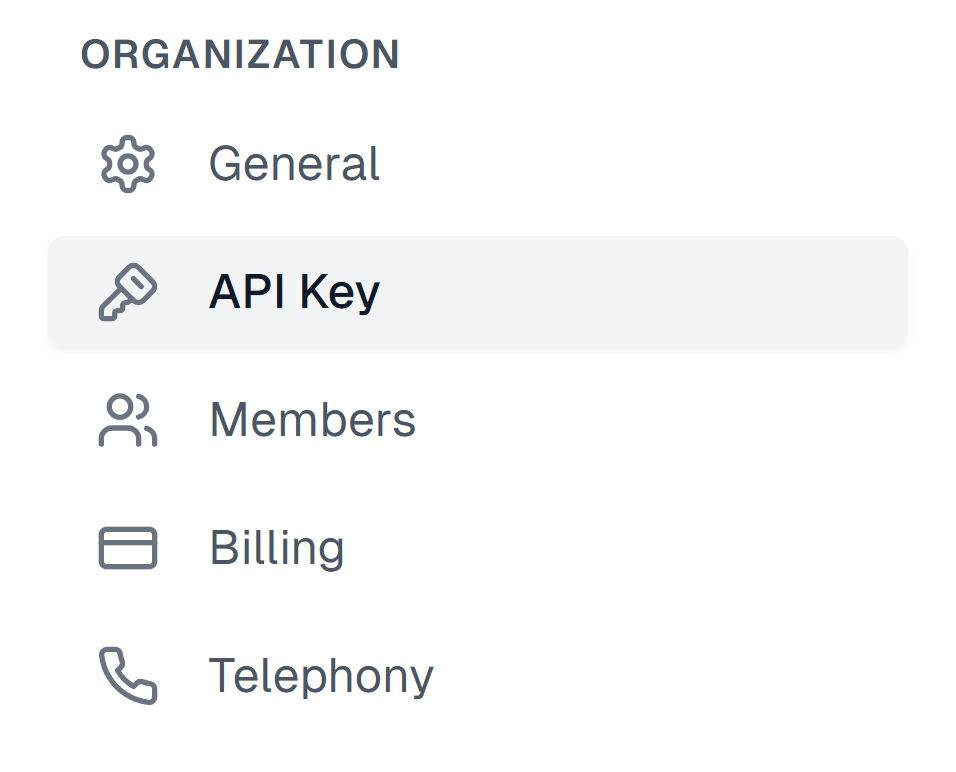Viewport: 956px width, 772px height.
Task: Click the General label text
Action: [x=294, y=163]
